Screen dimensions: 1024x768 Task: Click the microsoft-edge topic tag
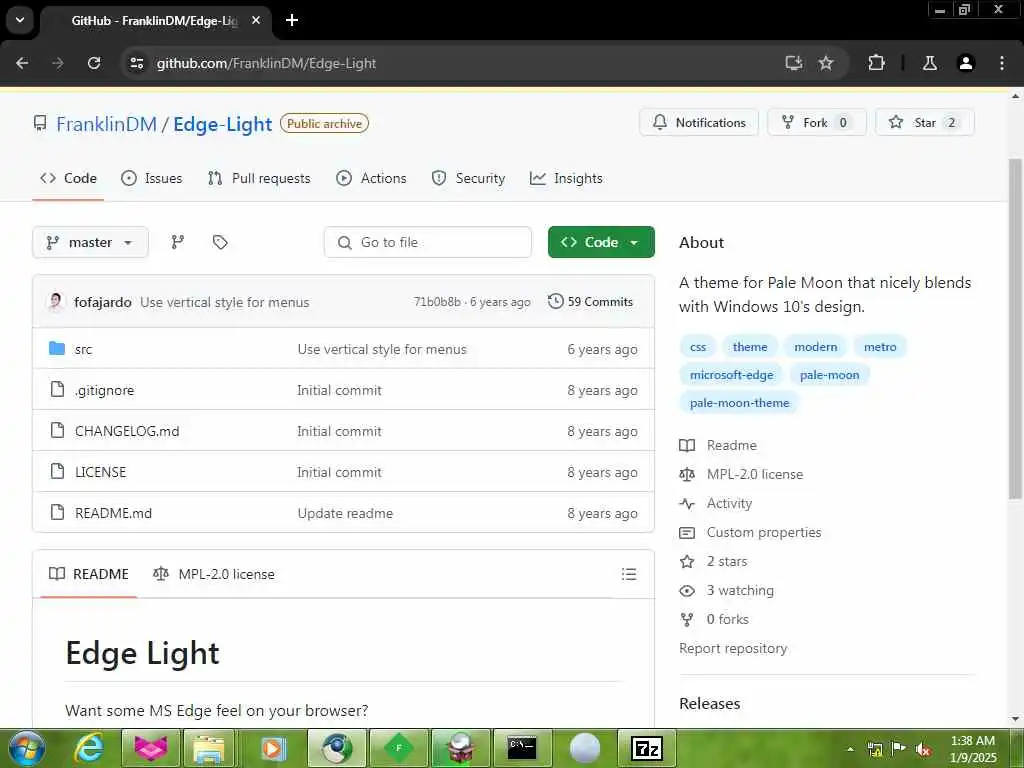coord(731,375)
